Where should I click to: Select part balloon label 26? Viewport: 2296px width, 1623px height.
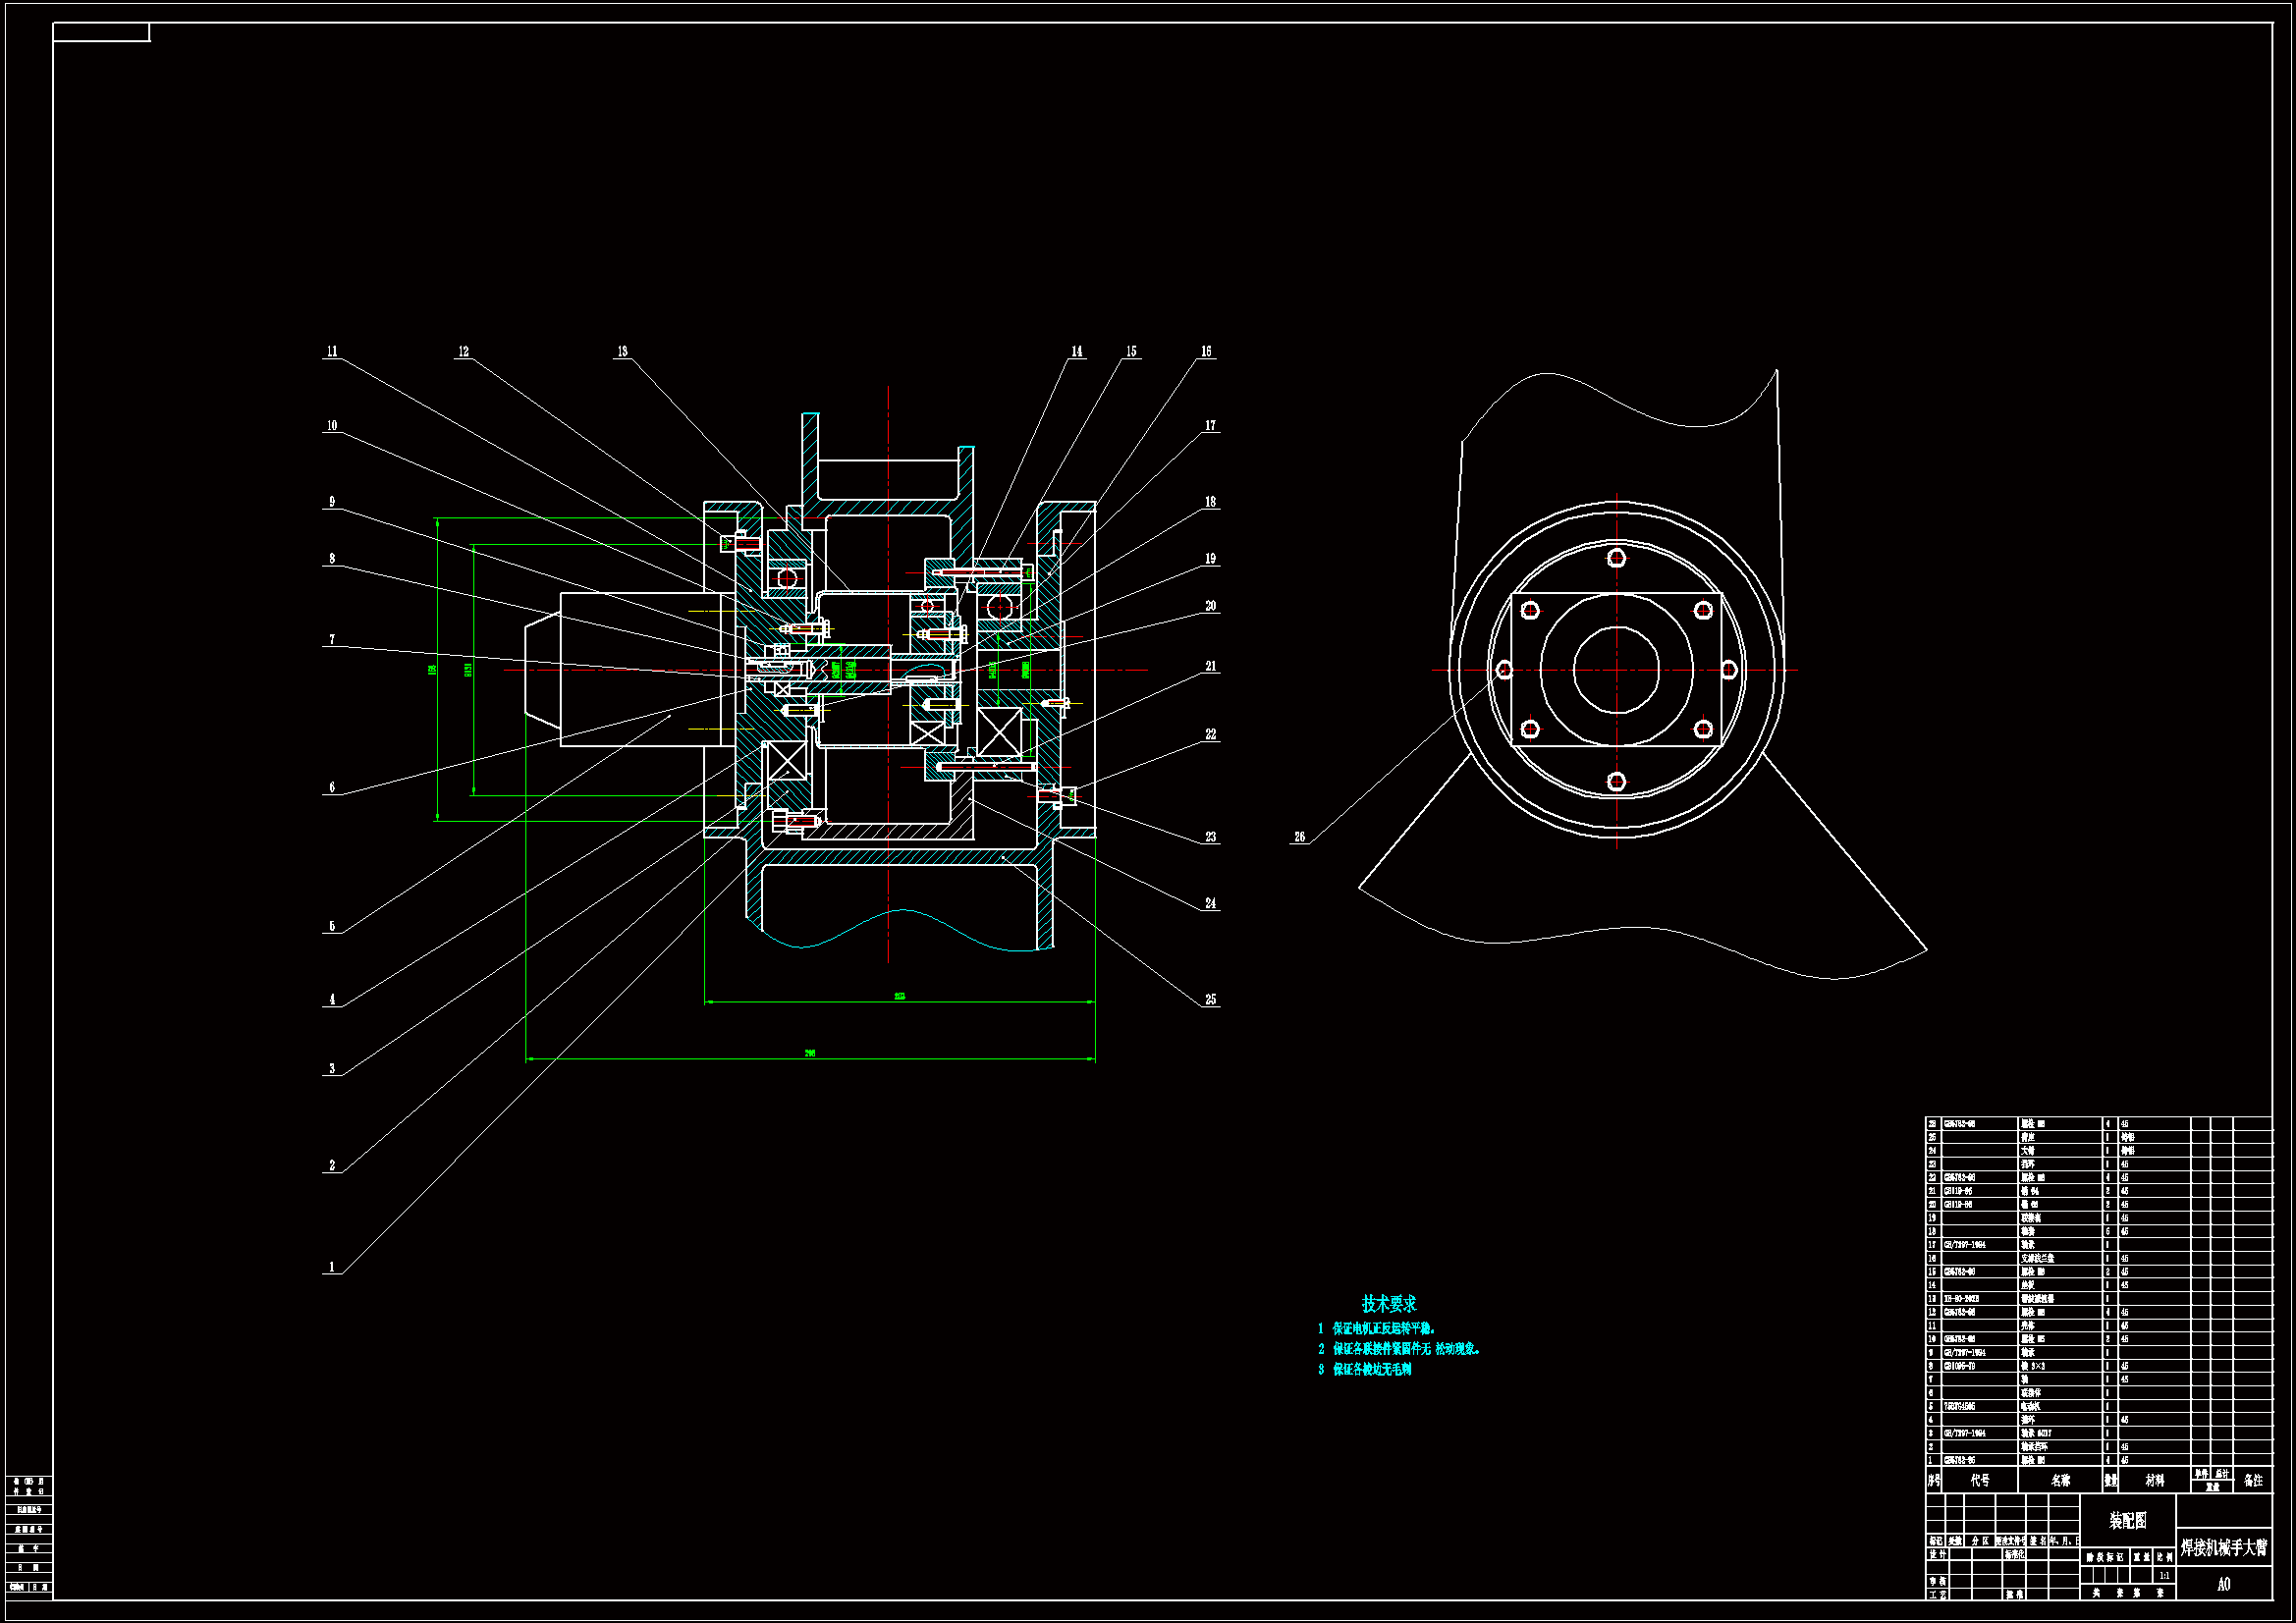[x=1299, y=837]
